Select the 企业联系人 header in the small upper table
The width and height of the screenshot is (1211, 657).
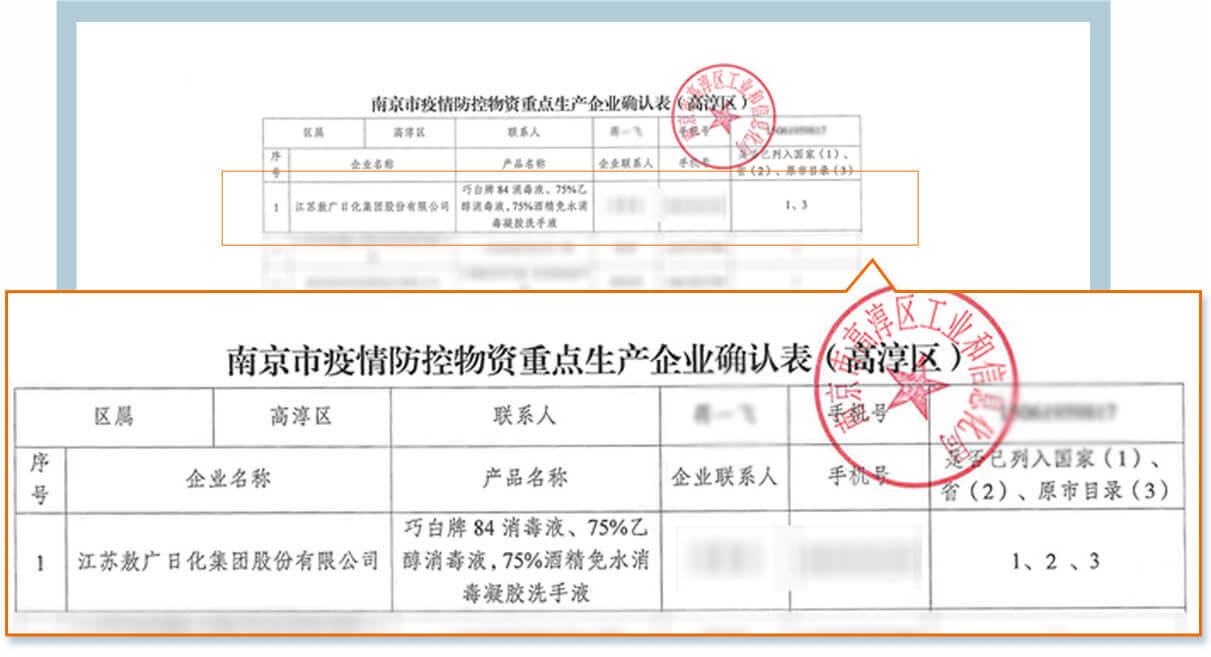tap(626, 163)
